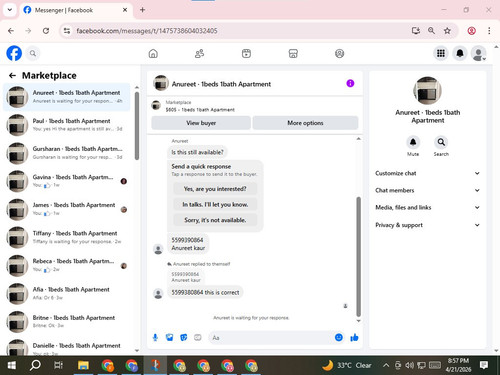Open Chrome profile icon in toolbar

(471, 31)
